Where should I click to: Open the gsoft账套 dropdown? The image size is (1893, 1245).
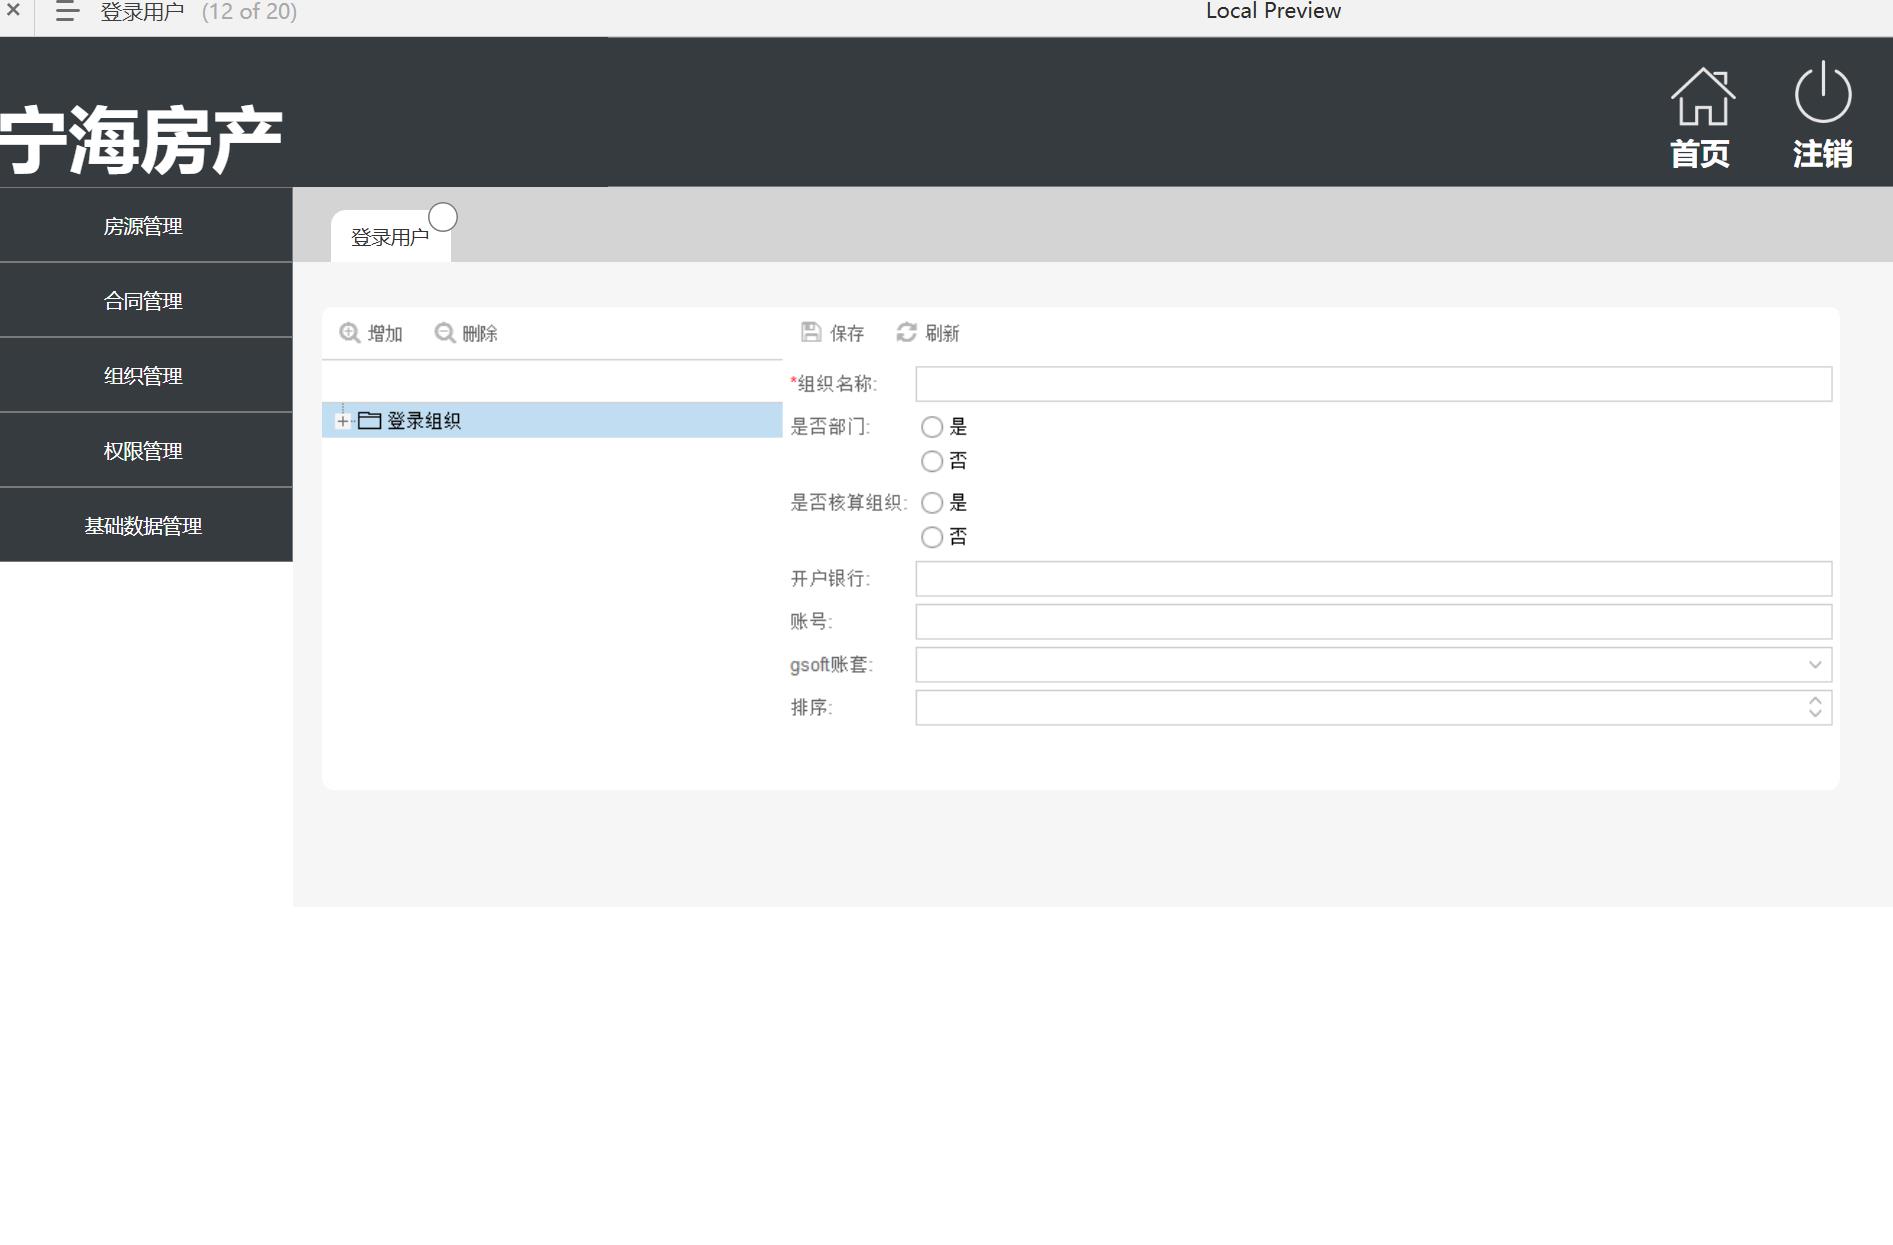pyautogui.click(x=1815, y=665)
